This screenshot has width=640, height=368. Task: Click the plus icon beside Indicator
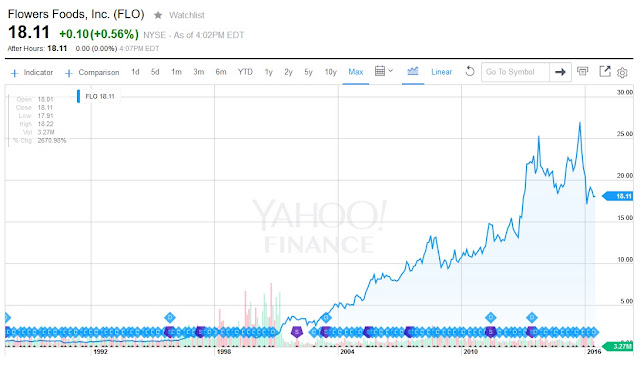(14, 73)
